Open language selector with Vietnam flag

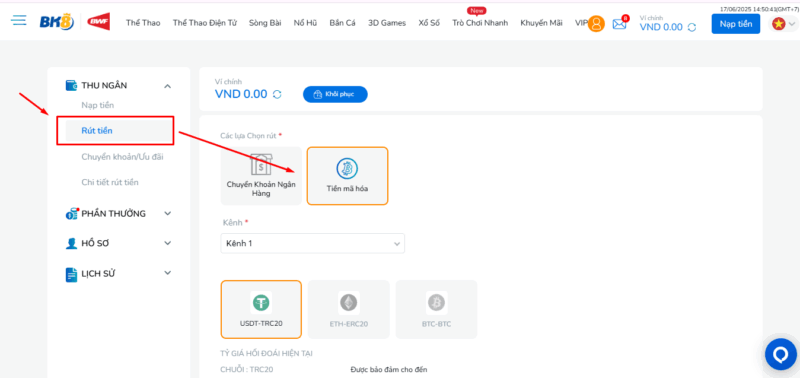click(x=783, y=23)
